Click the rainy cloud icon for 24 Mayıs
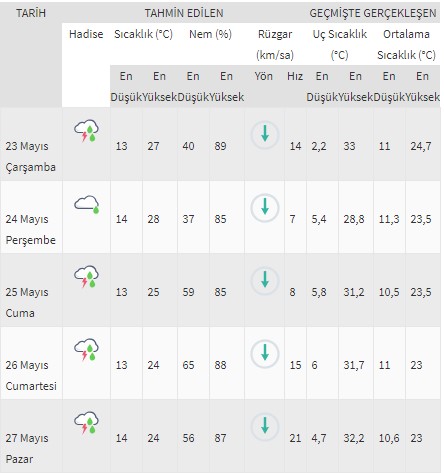This screenshot has height=473, width=444. [x=86, y=204]
